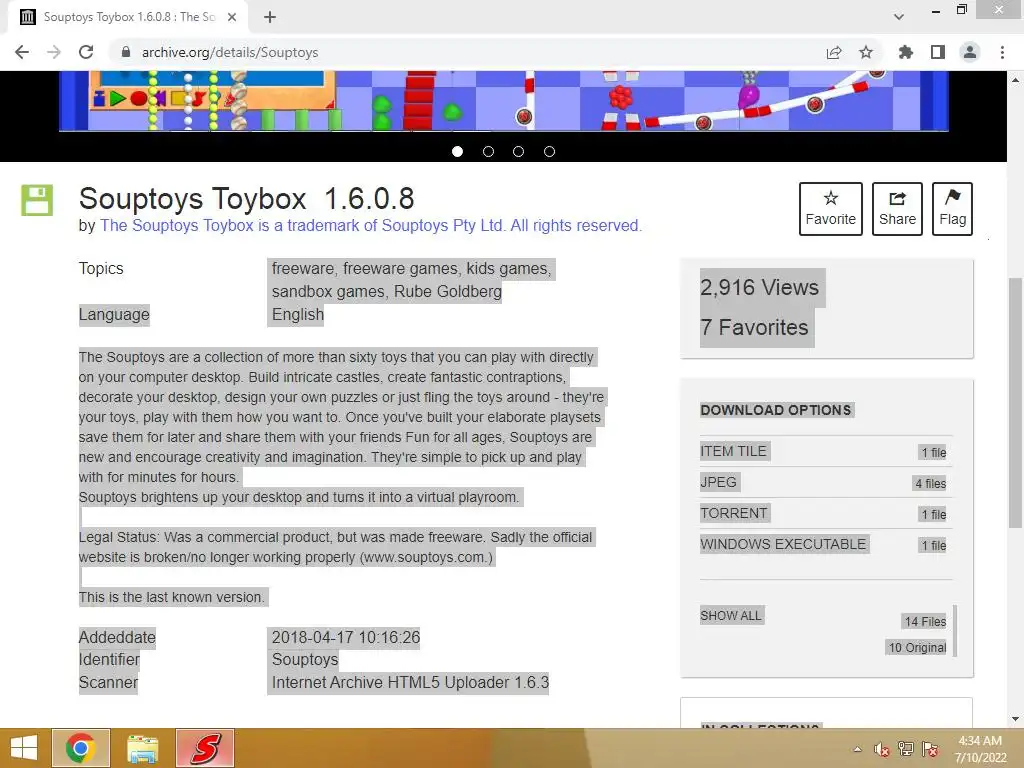Click SHOW ALL downloads link
The image size is (1024, 768).
731,616
